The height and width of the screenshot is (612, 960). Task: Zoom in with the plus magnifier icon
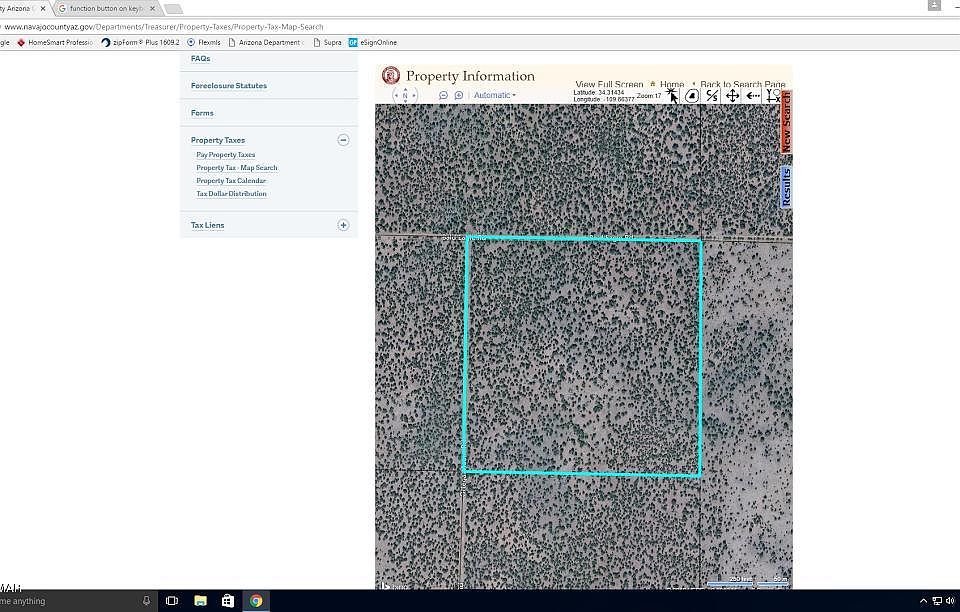(x=459, y=95)
